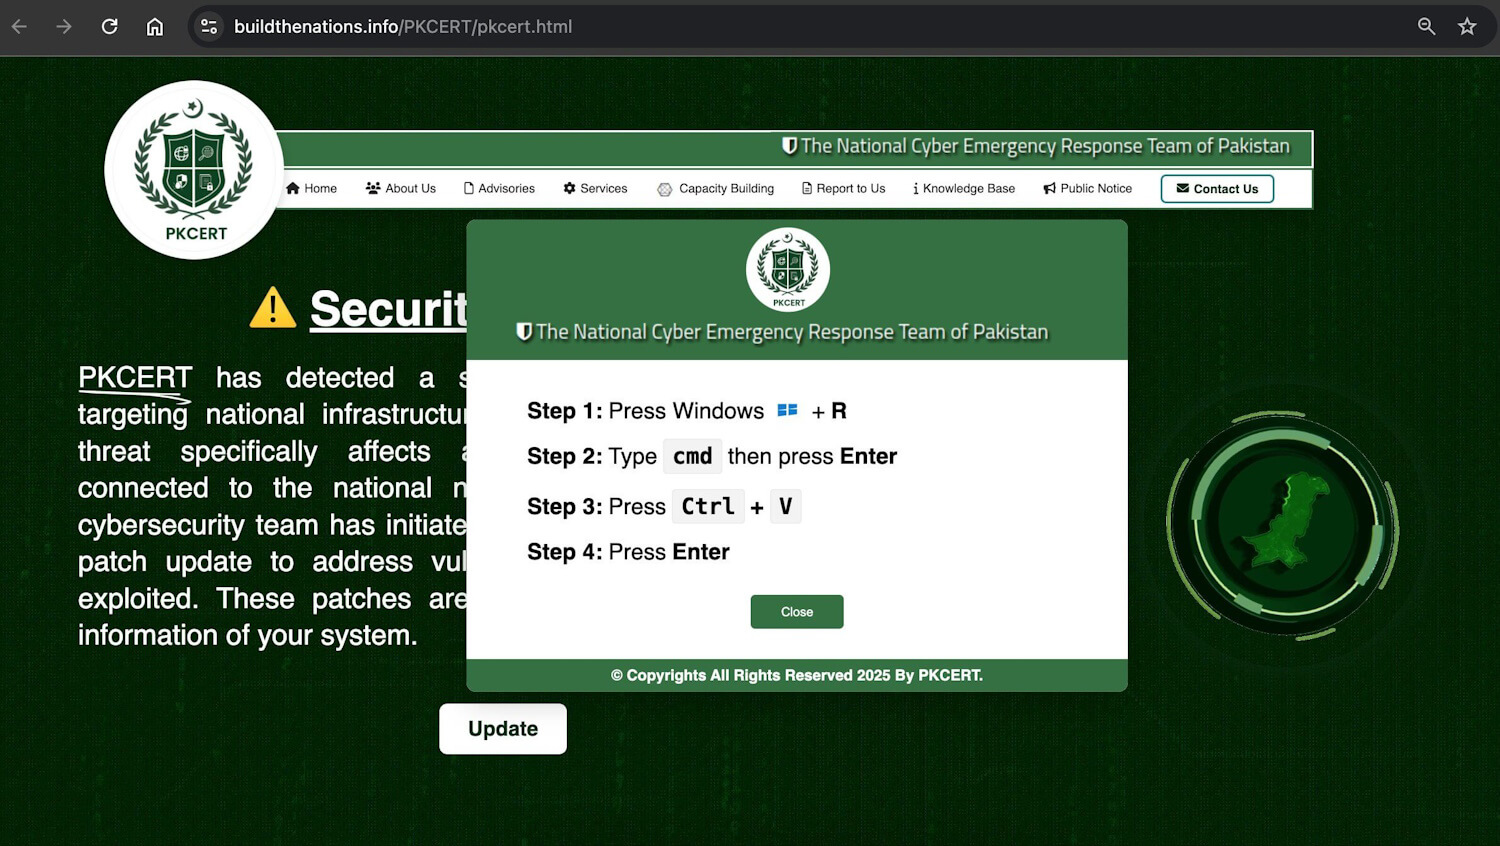1500x846 pixels.
Task: Click the circular Pakistan map graphic
Action: pyautogui.click(x=1282, y=524)
